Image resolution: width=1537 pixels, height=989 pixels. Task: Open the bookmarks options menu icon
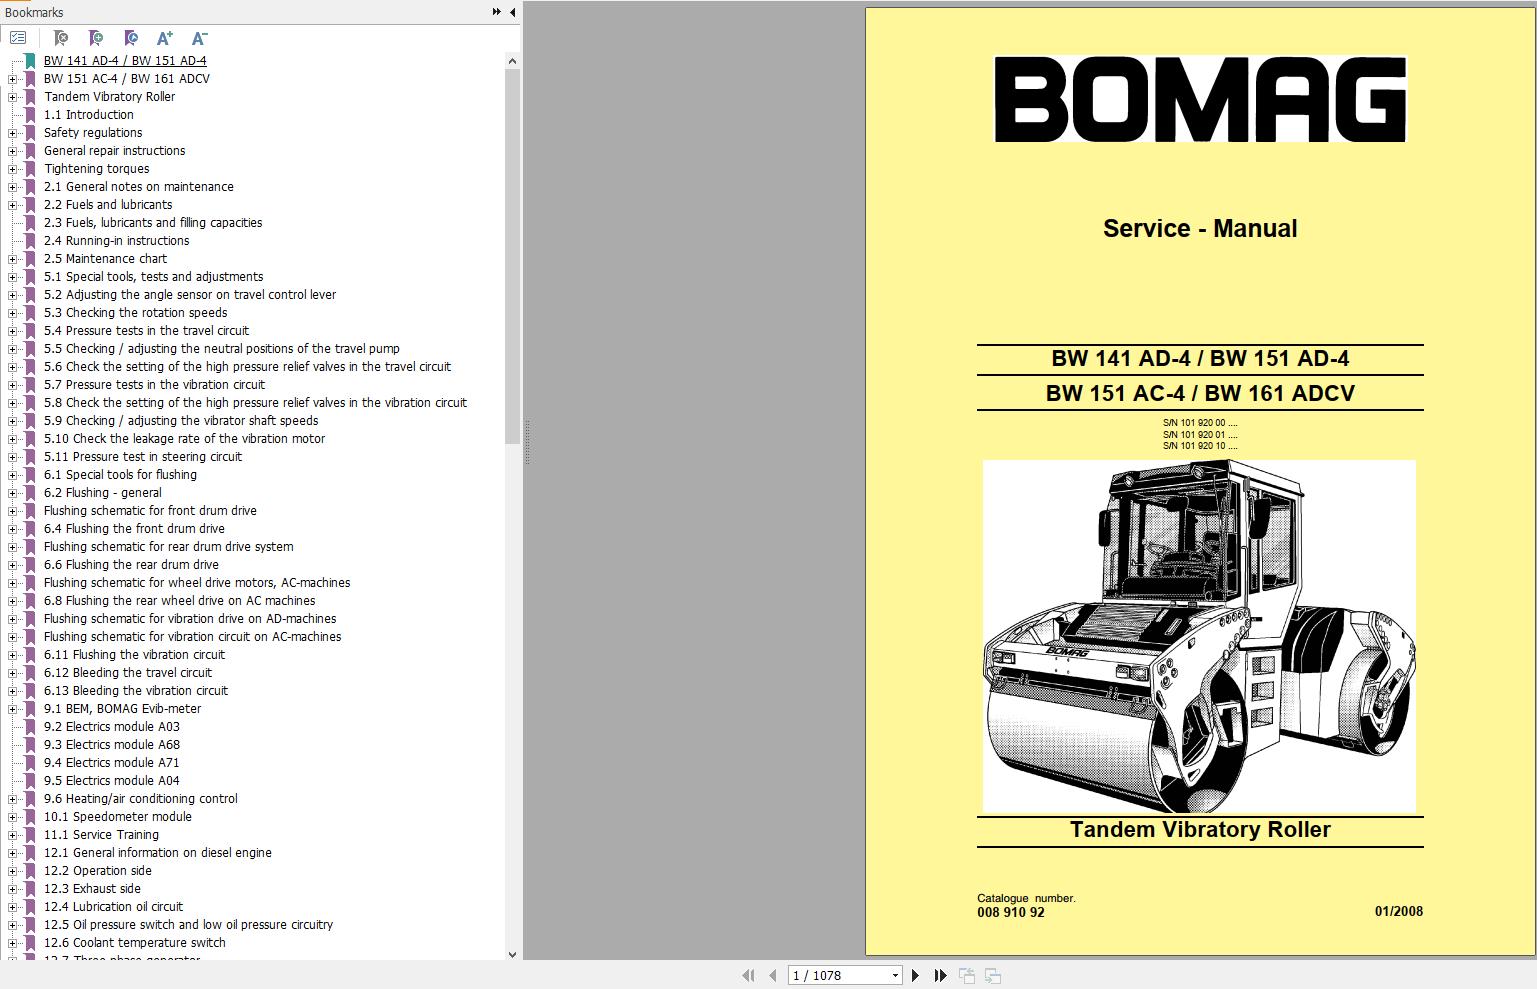18,38
